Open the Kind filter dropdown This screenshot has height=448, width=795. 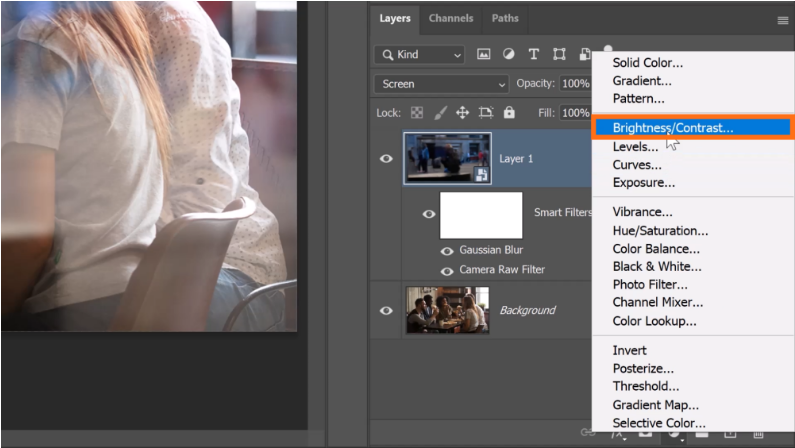[x=419, y=54]
